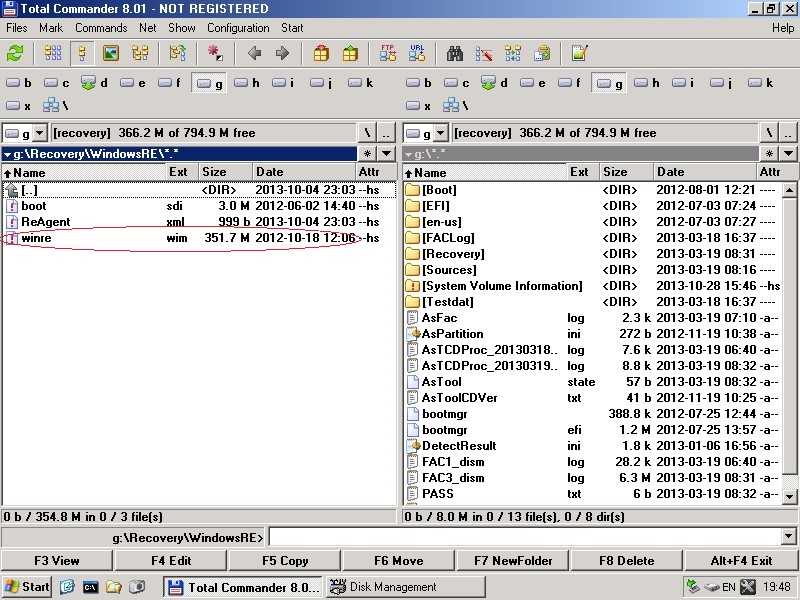Click the right panel vertical scrollbar down arrow
Image resolution: width=800 pixels, height=600 pixels.
coord(790,497)
